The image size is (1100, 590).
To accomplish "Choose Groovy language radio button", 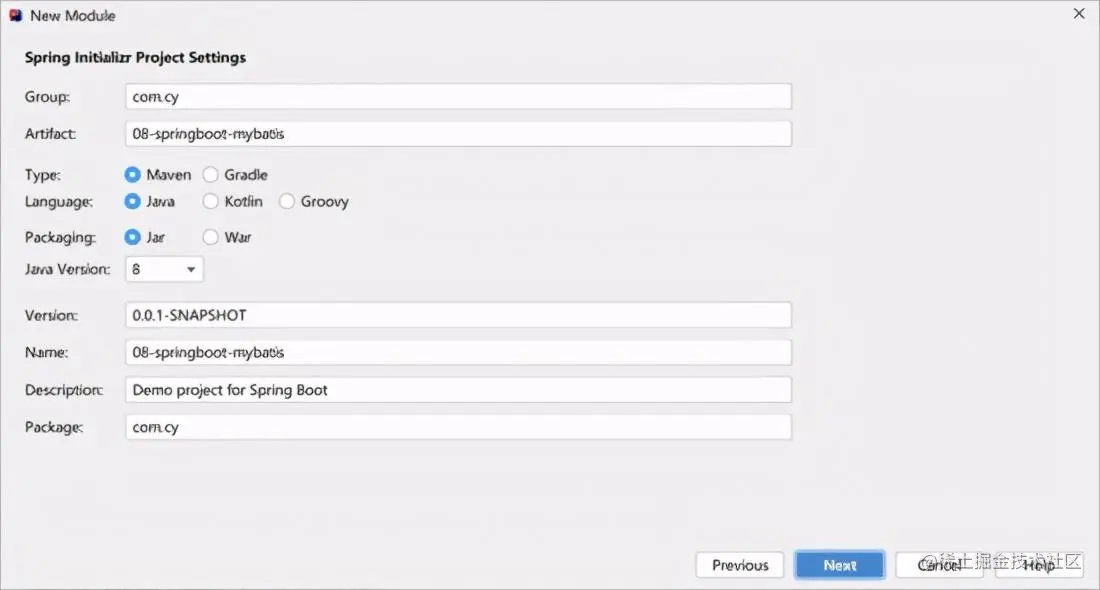I will tap(287, 201).
